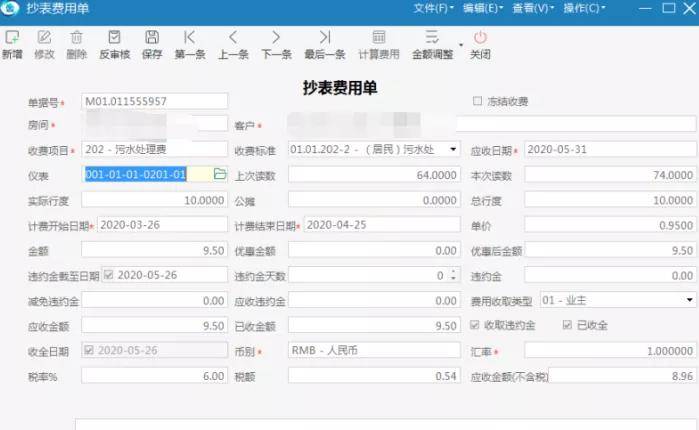Toggle the 收取违约金 checkbox
This screenshot has width=699, height=430.
(x=474, y=325)
